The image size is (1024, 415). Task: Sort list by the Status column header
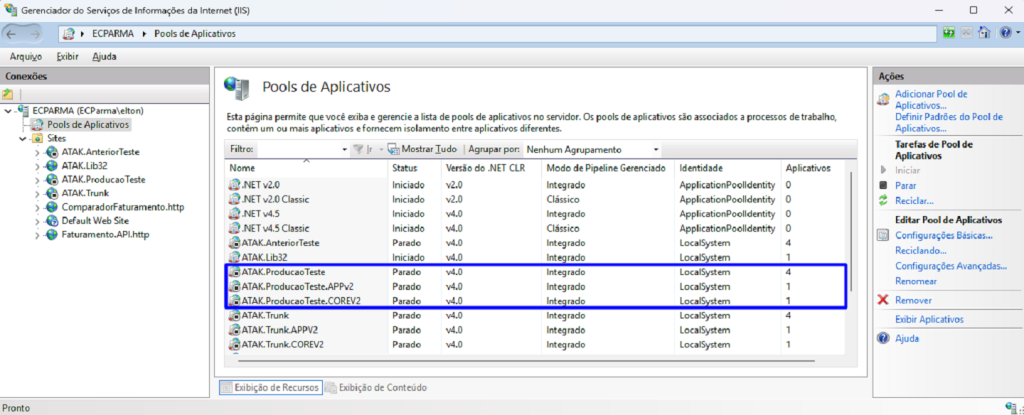[405, 168]
